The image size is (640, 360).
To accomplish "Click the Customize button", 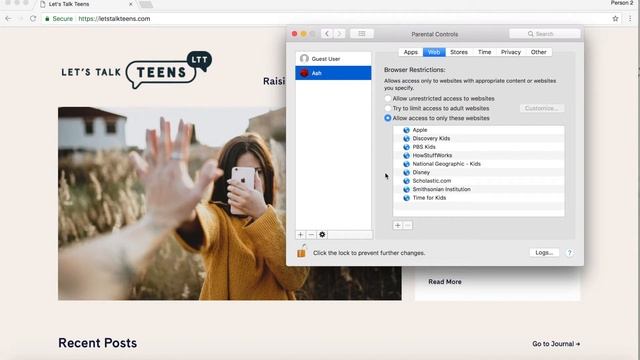I will coord(542,108).
